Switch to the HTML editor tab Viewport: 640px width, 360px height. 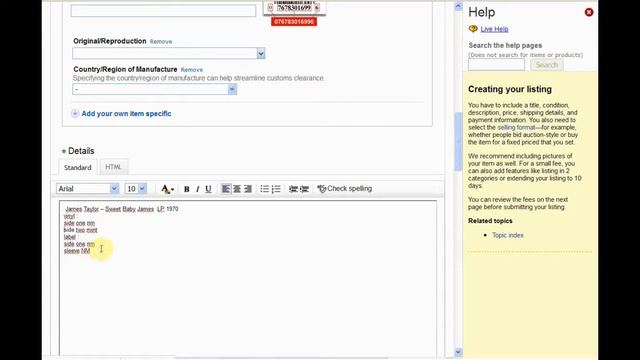(113, 167)
